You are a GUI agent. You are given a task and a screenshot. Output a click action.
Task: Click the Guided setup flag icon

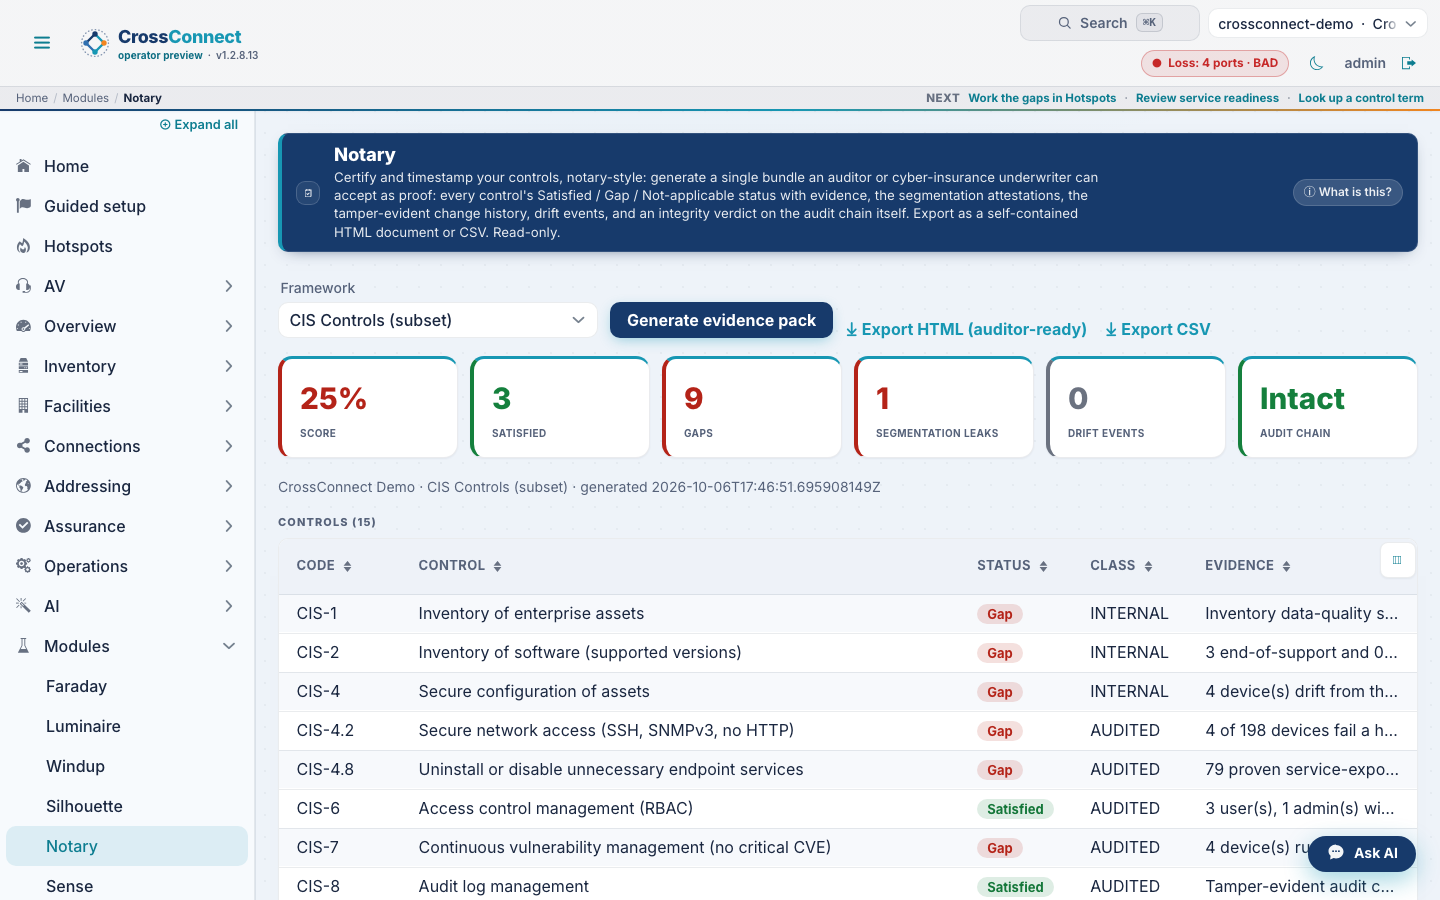[24, 206]
